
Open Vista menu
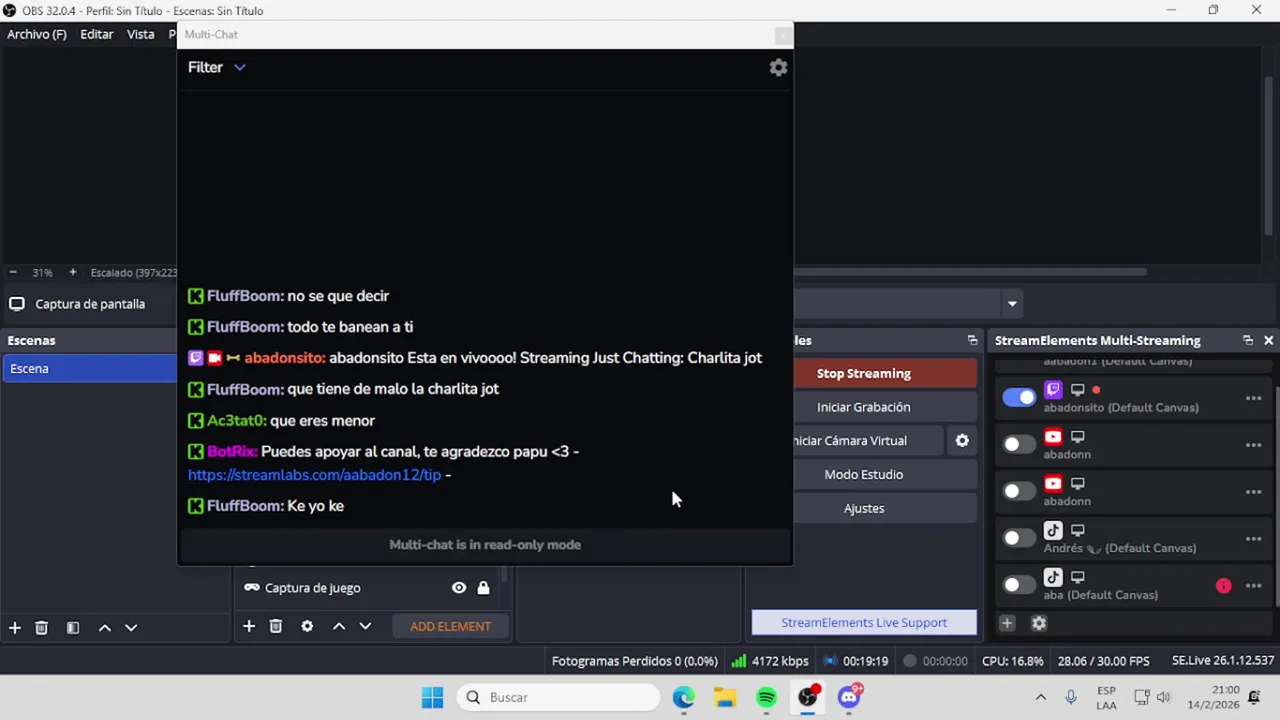tap(141, 34)
